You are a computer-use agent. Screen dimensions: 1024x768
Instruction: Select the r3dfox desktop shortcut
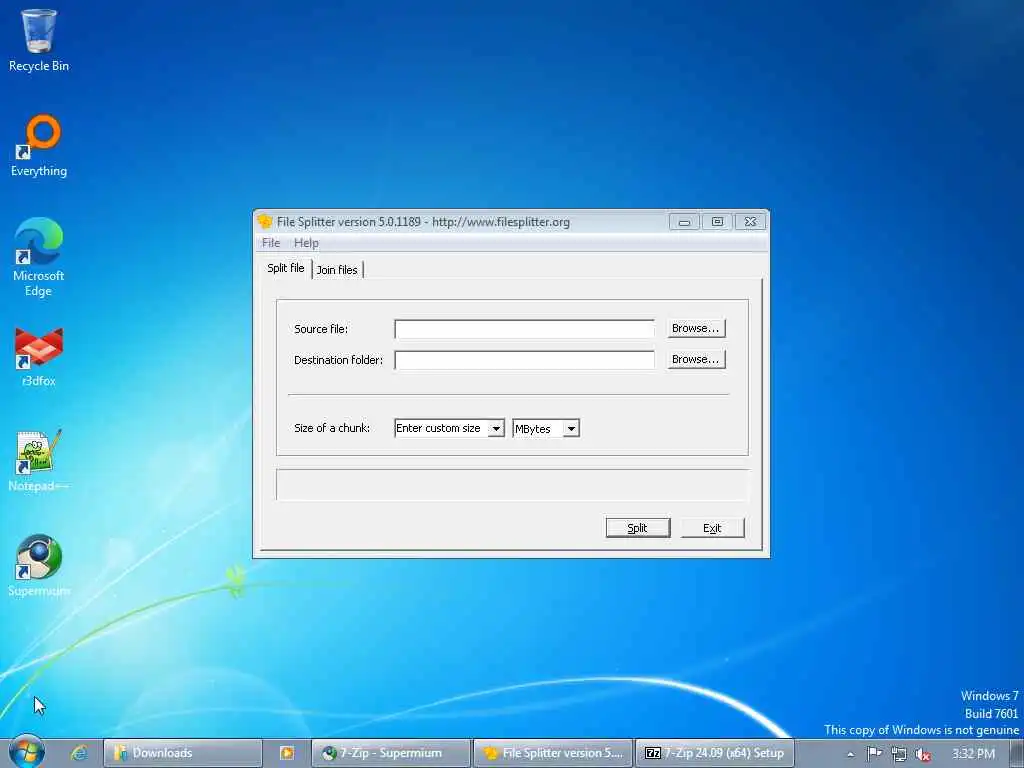(x=39, y=357)
